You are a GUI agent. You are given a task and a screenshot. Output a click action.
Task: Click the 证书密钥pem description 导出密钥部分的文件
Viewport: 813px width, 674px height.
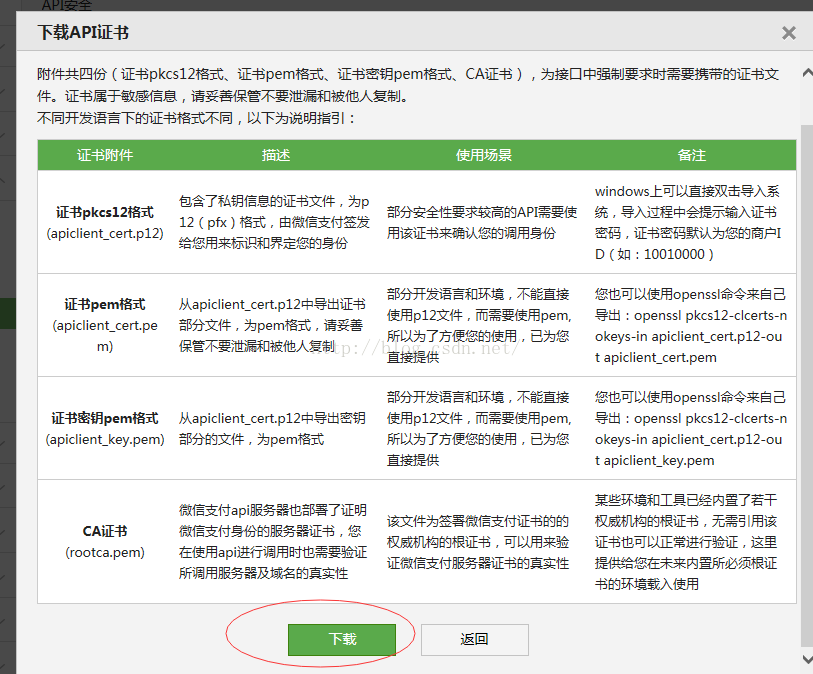click(272, 429)
